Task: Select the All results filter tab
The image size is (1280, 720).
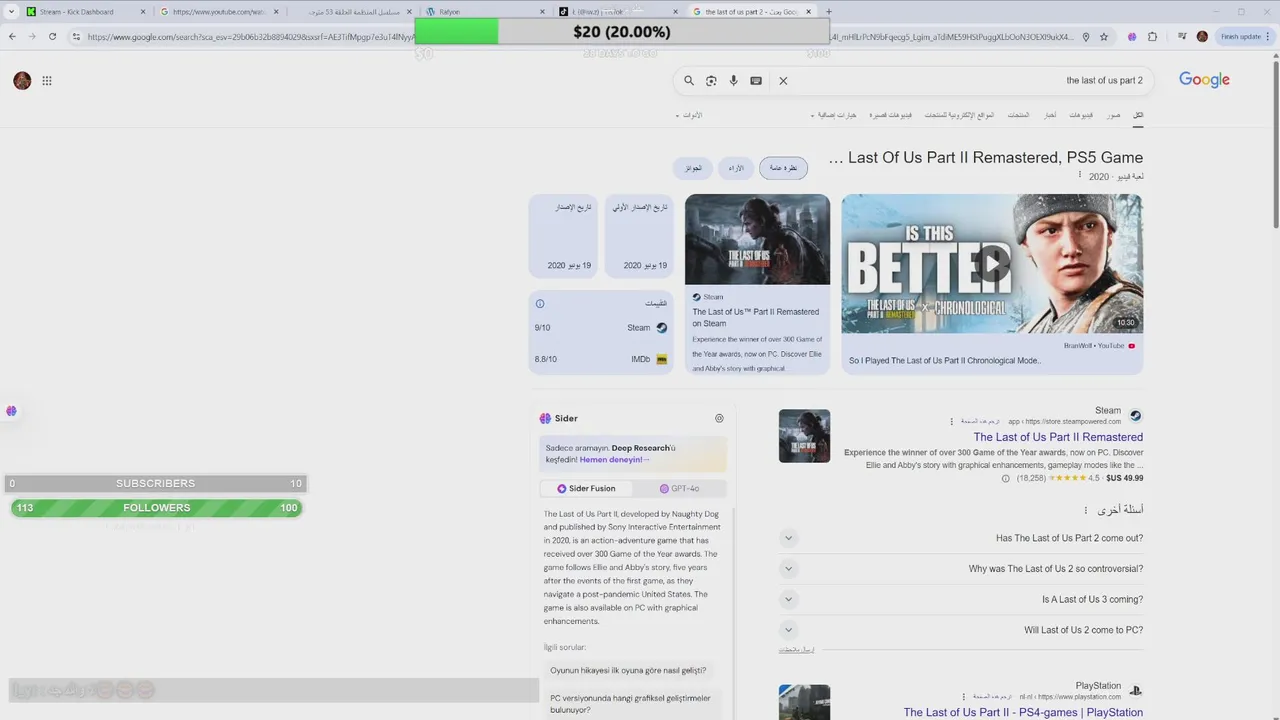Action: [1138, 115]
